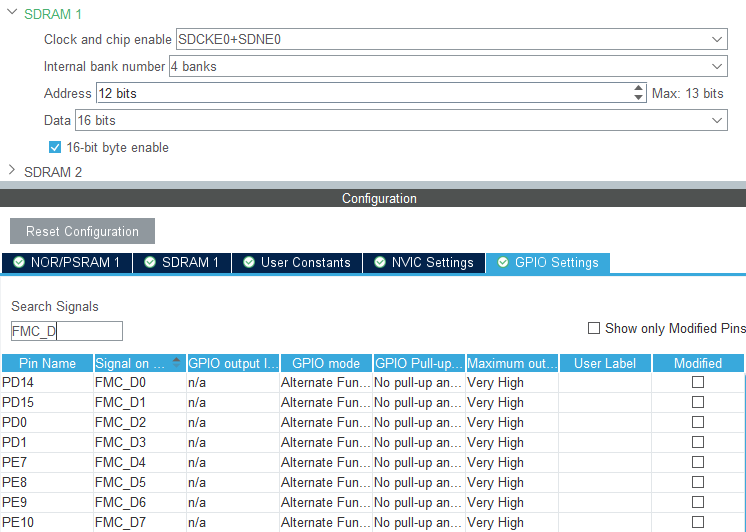Screen dimensions: 746x532
Task: Sort by Signal on Pin column header
Action: pyautogui.click(x=139, y=363)
